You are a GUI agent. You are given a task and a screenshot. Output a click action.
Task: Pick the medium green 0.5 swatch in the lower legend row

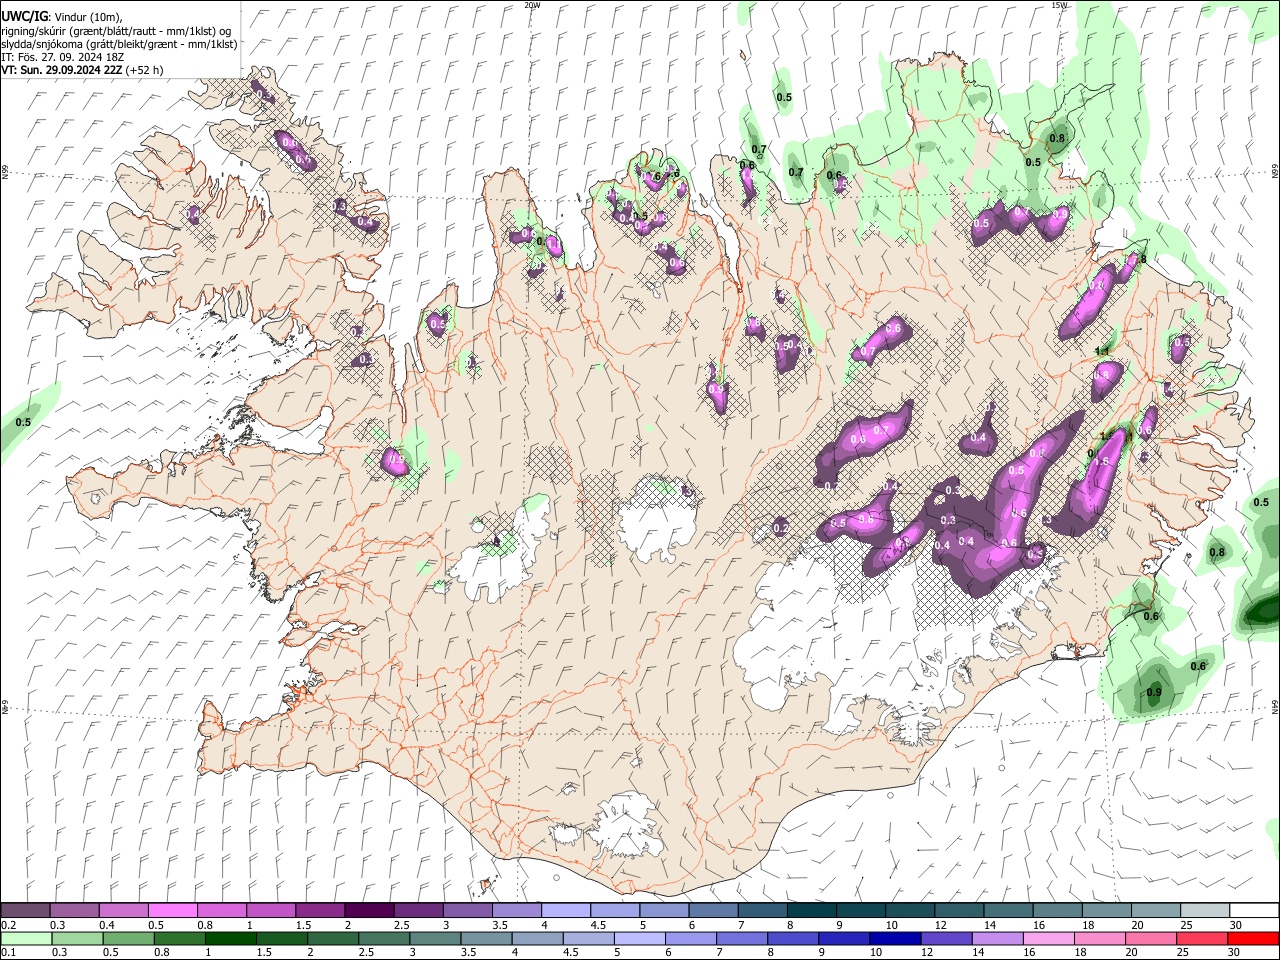pyautogui.click(x=128, y=938)
